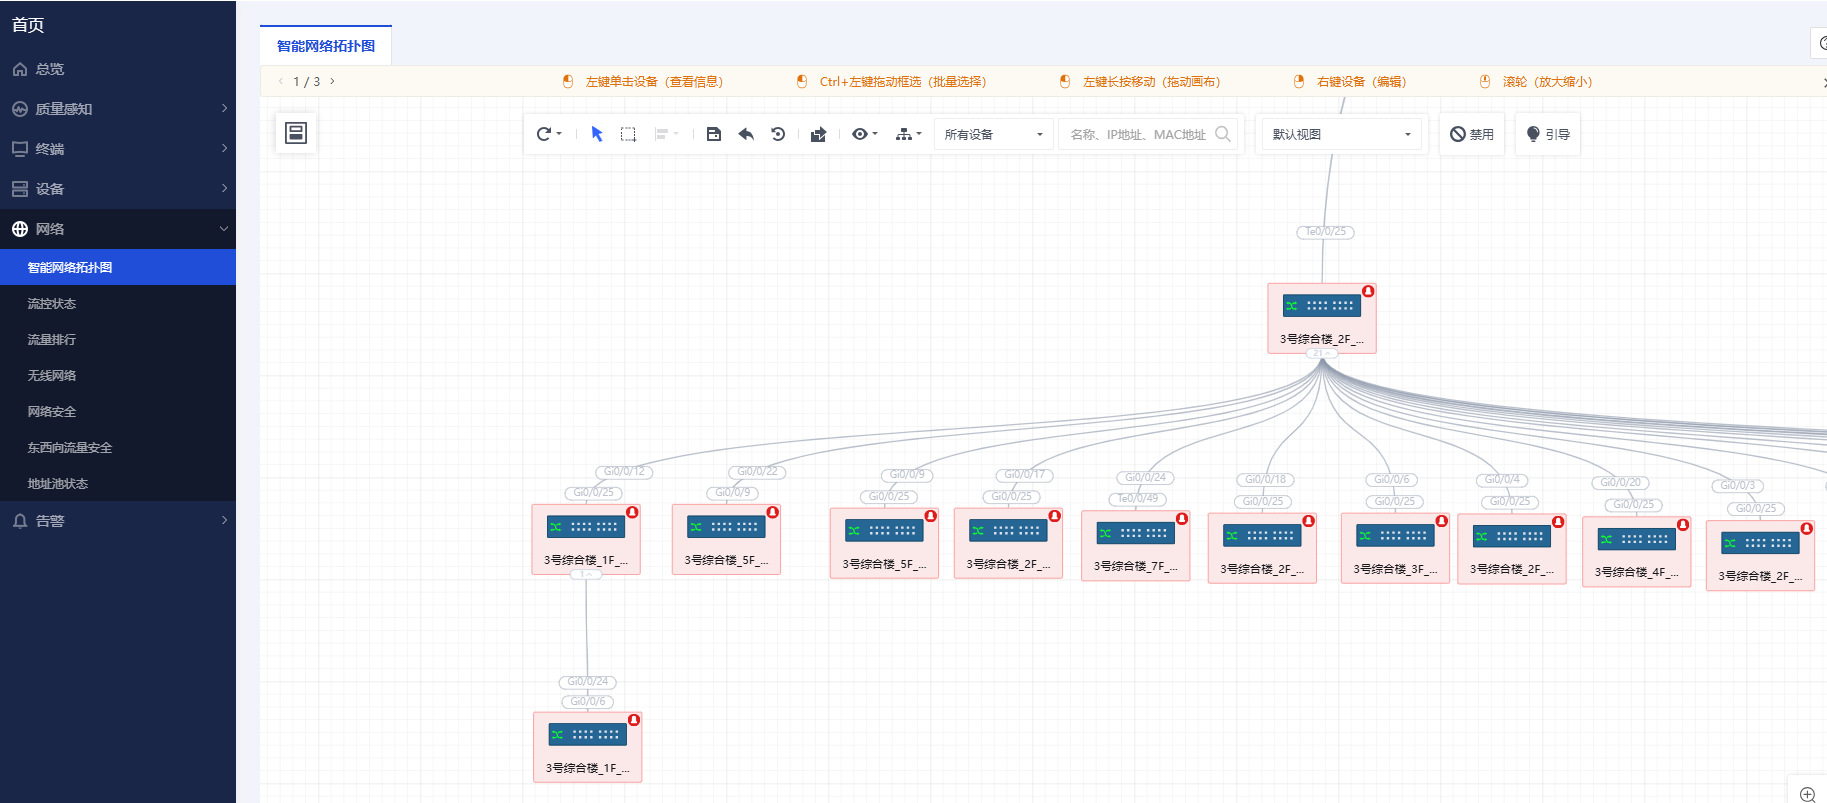Open the 网络安全 submenu item
The width and height of the screenshot is (1827, 803).
(x=118, y=411)
